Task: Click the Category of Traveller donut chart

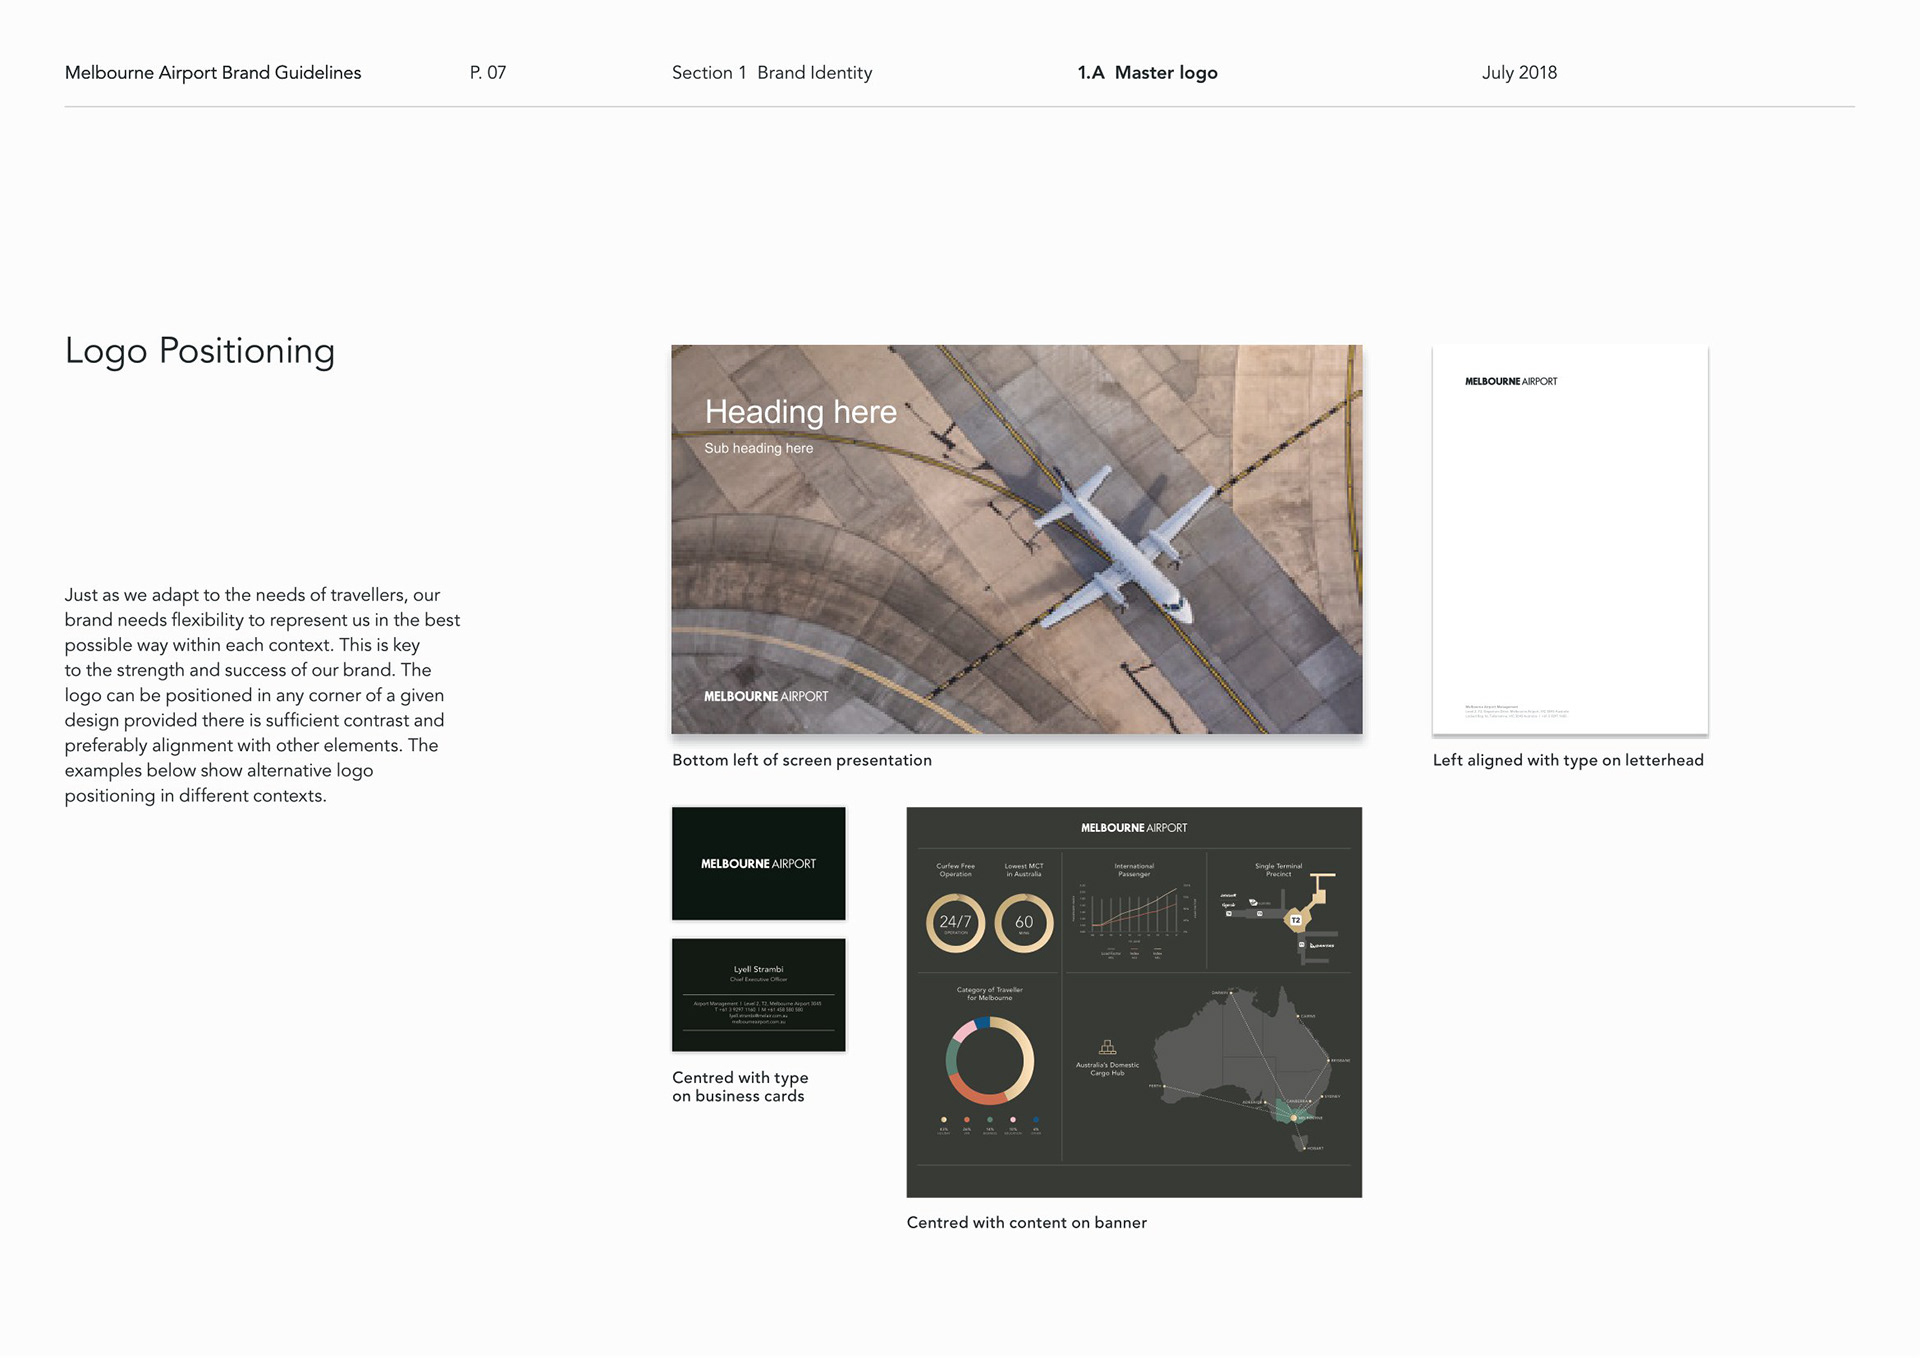Action: 989,1060
